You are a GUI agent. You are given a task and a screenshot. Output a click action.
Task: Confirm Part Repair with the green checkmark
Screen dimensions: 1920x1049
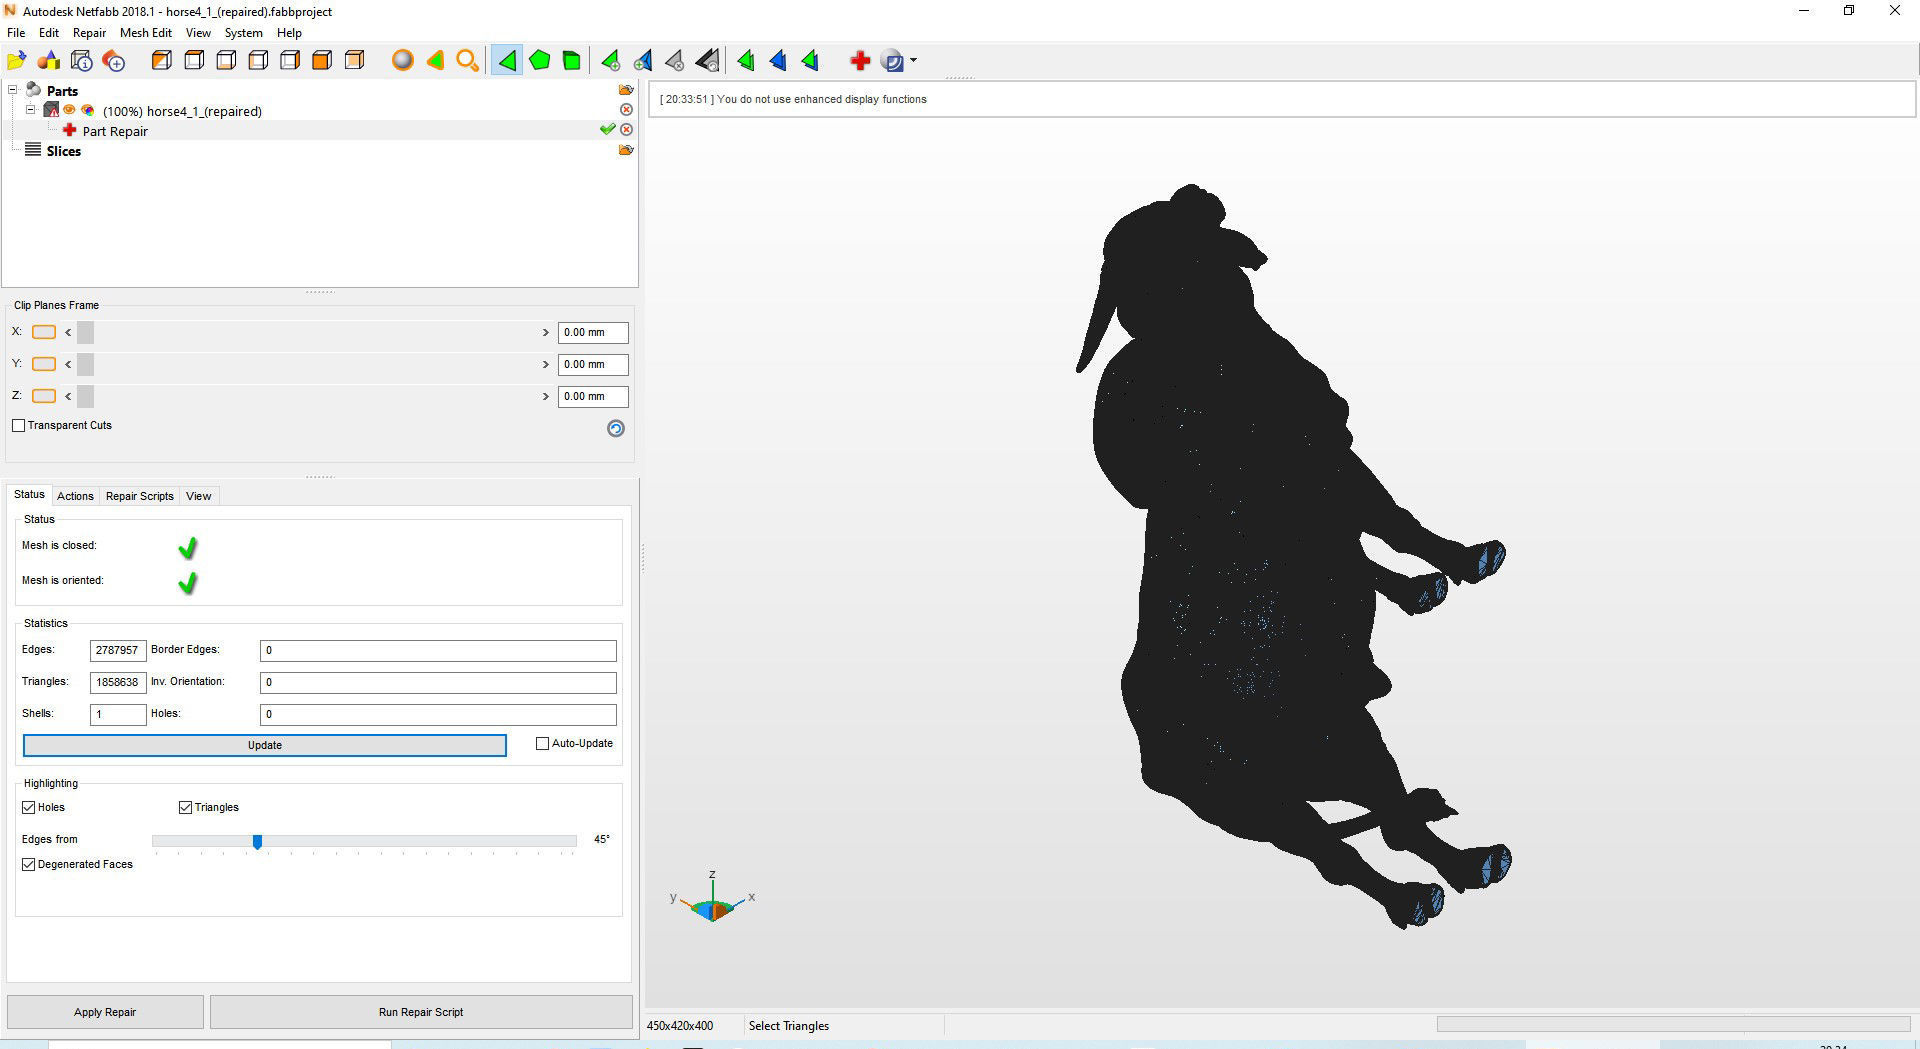coord(607,130)
